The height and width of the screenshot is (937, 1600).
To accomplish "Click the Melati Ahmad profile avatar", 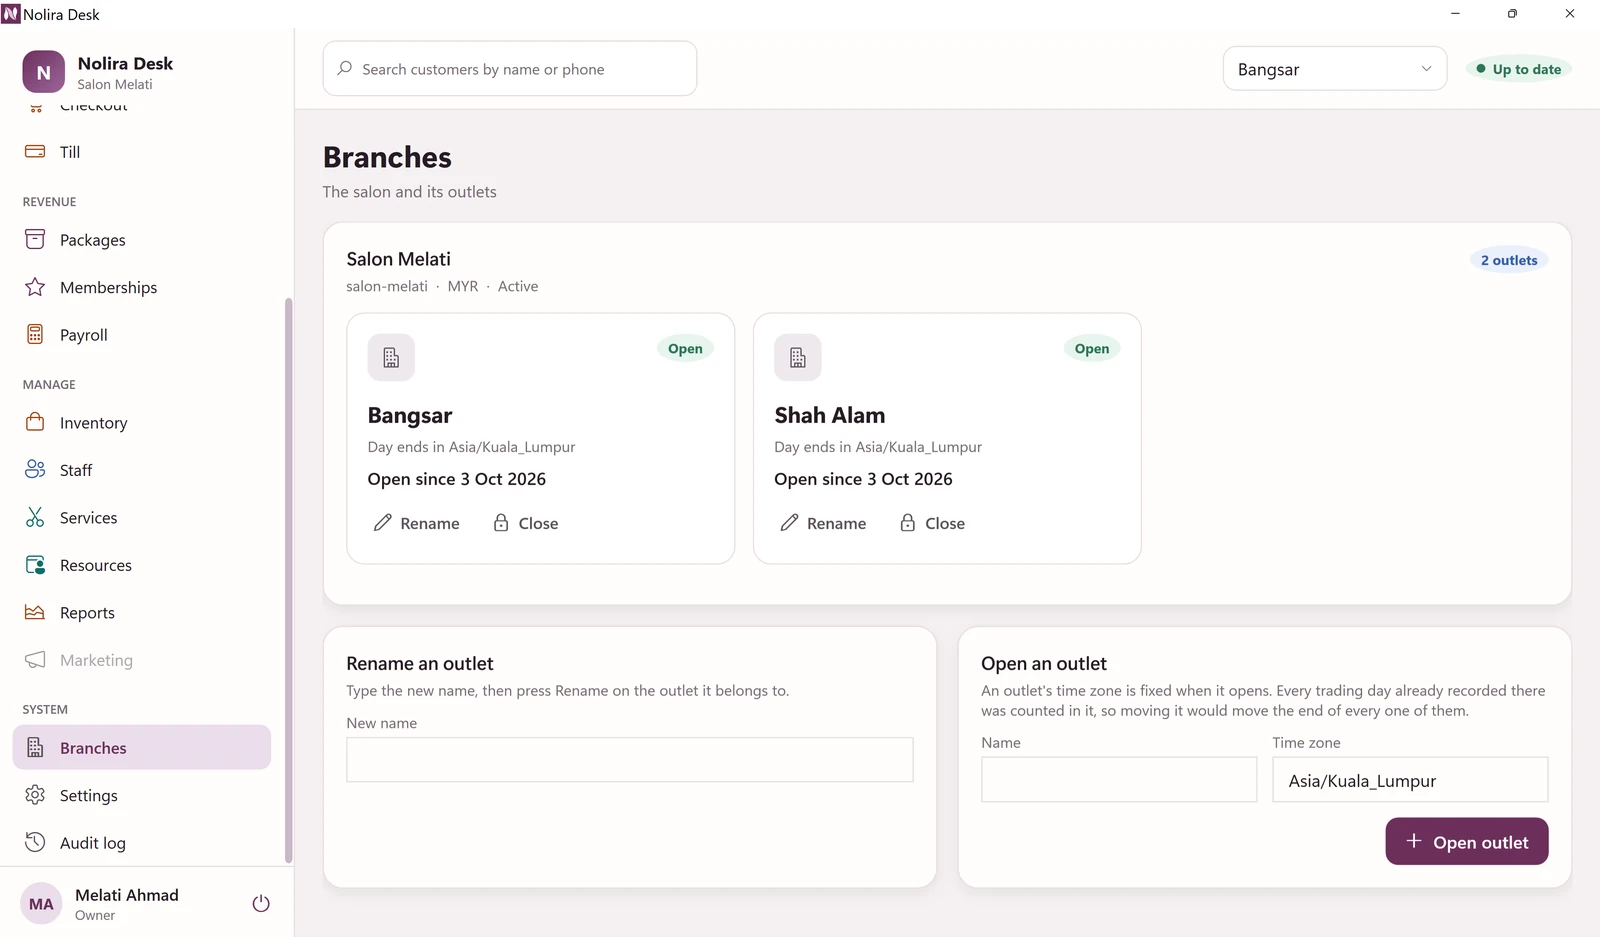I will pyautogui.click(x=41, y=904).
